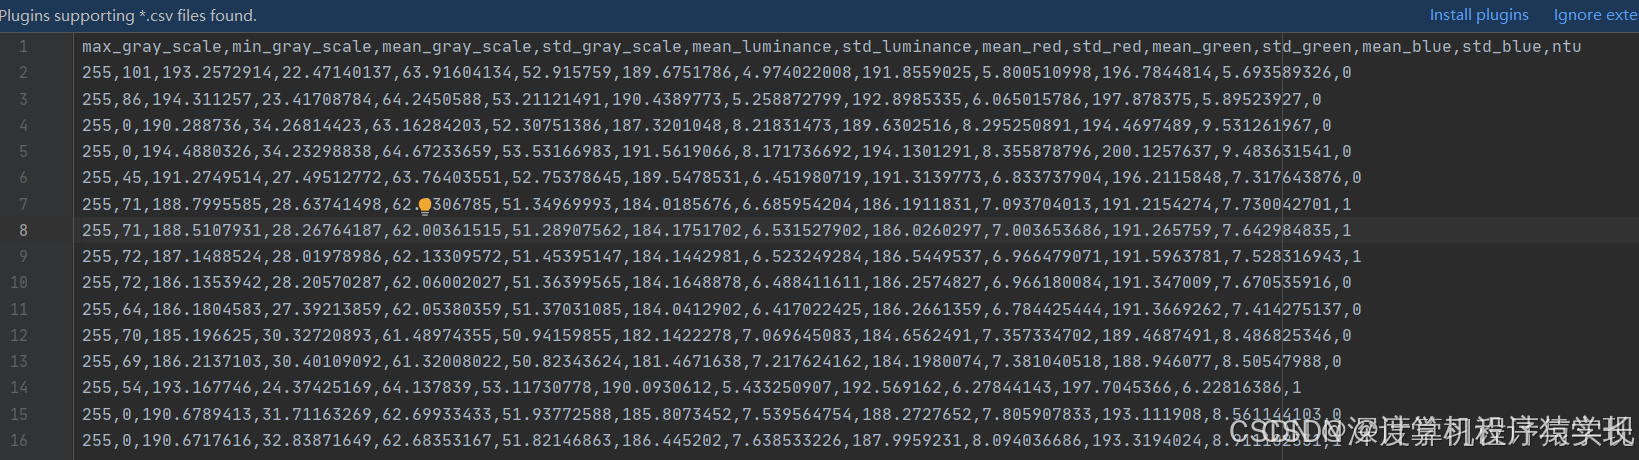Select line number 8 in the gutter
This screenshot has width=1639, height=460.
pos(23,230)
